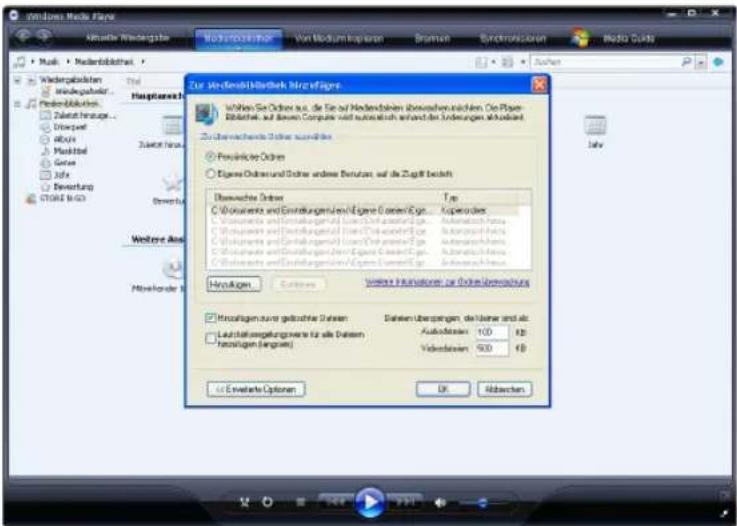Click the Entfernen button in dialog

(x=298, y=284)
